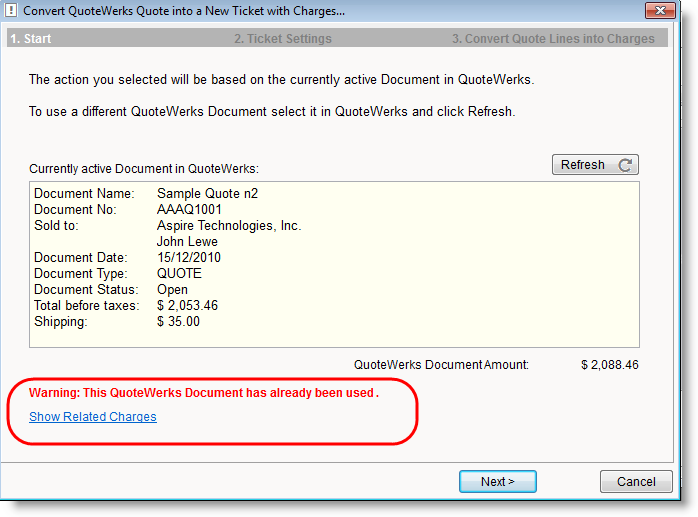Click the total before taxes $ 2,053.46
Screen dimensions: 698x517
(x=187, y=306)
